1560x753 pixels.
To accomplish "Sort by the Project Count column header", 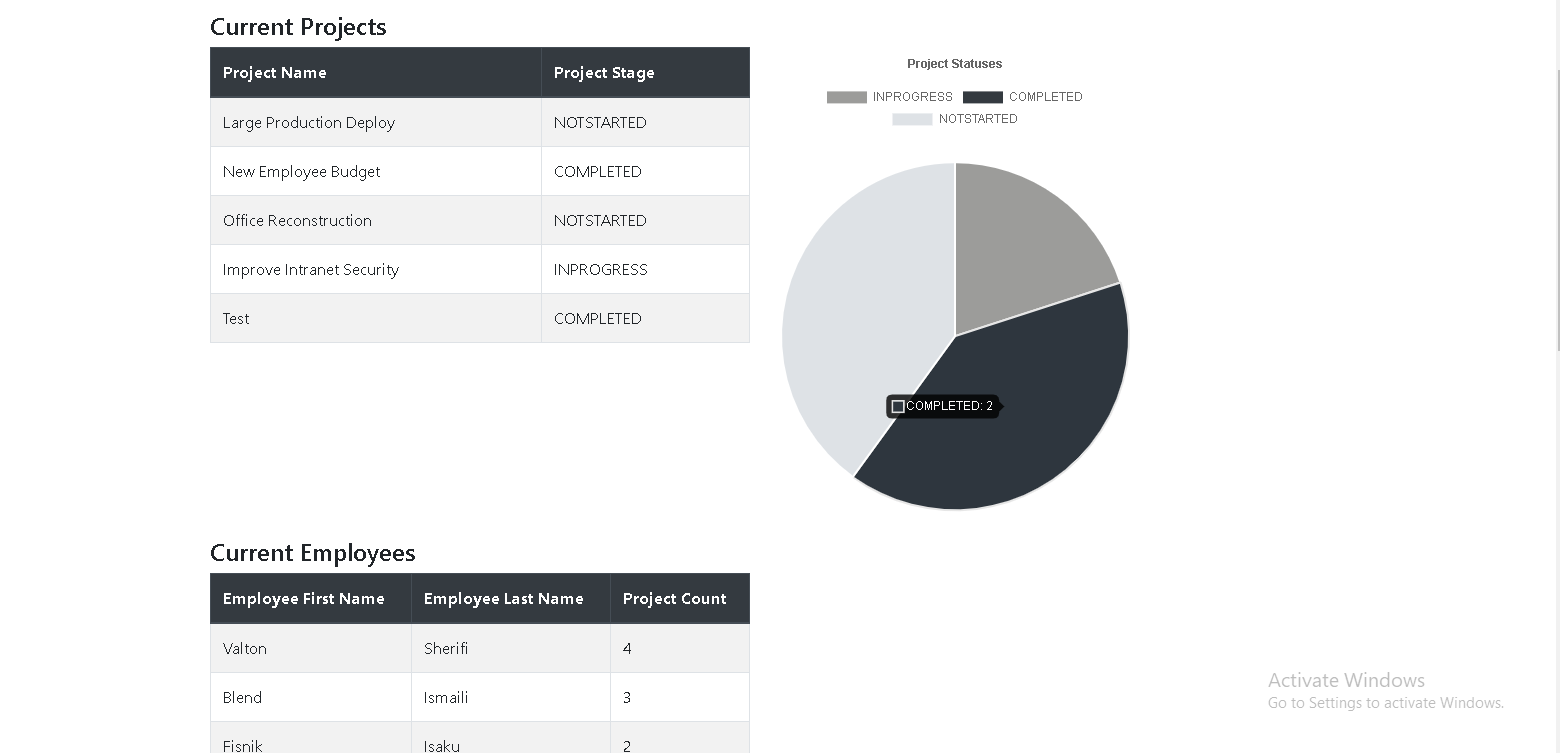I will [674, 598].
